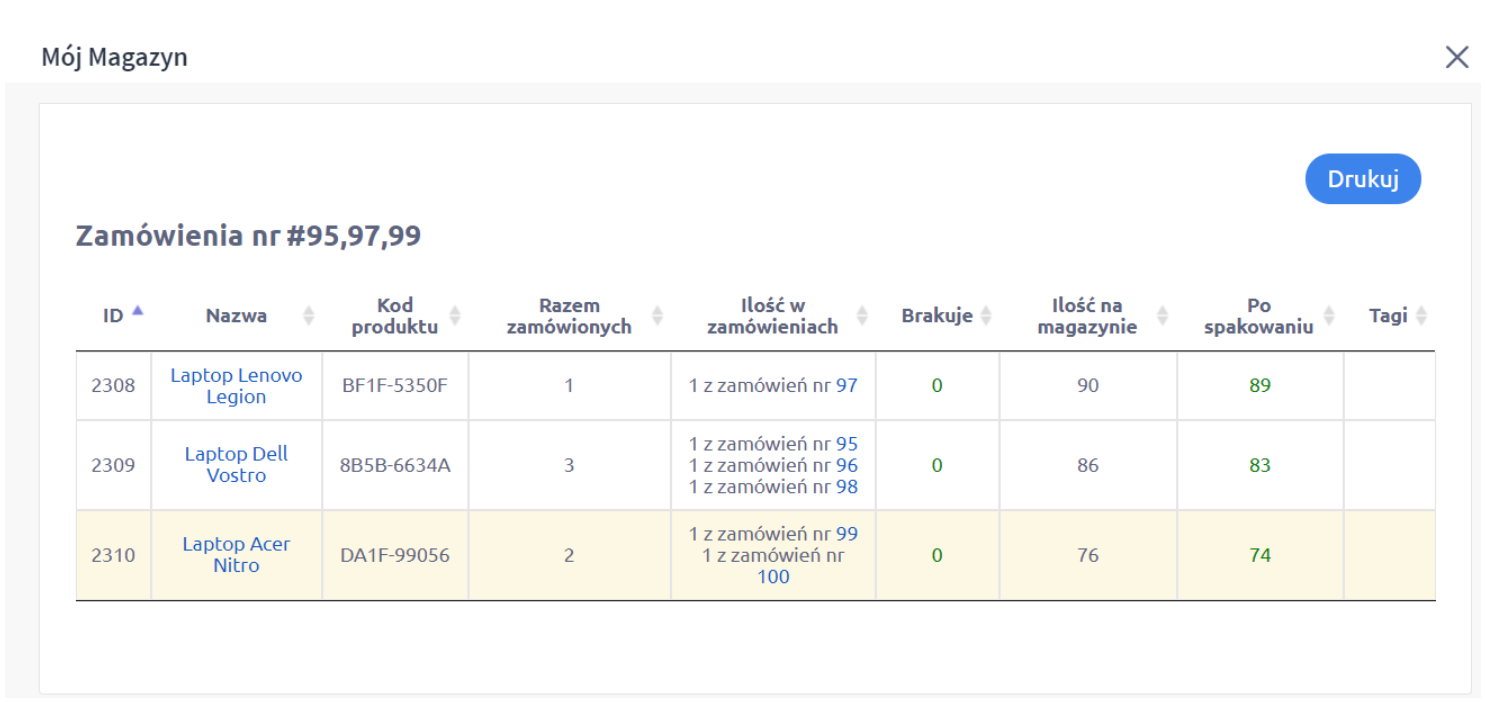Open Laptop Lenovo Legion product link

click(x=236, y=386)
